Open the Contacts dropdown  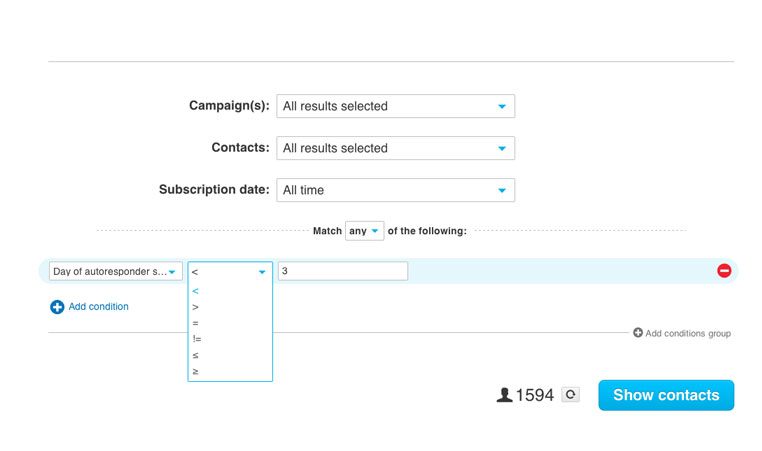(396, 148)
